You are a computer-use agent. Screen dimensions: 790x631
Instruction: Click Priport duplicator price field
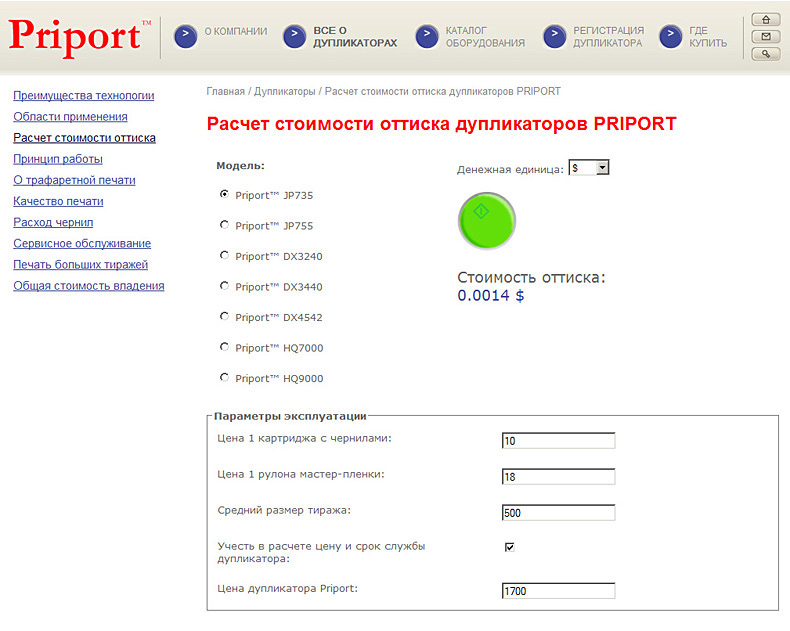[x=558, y=591]
